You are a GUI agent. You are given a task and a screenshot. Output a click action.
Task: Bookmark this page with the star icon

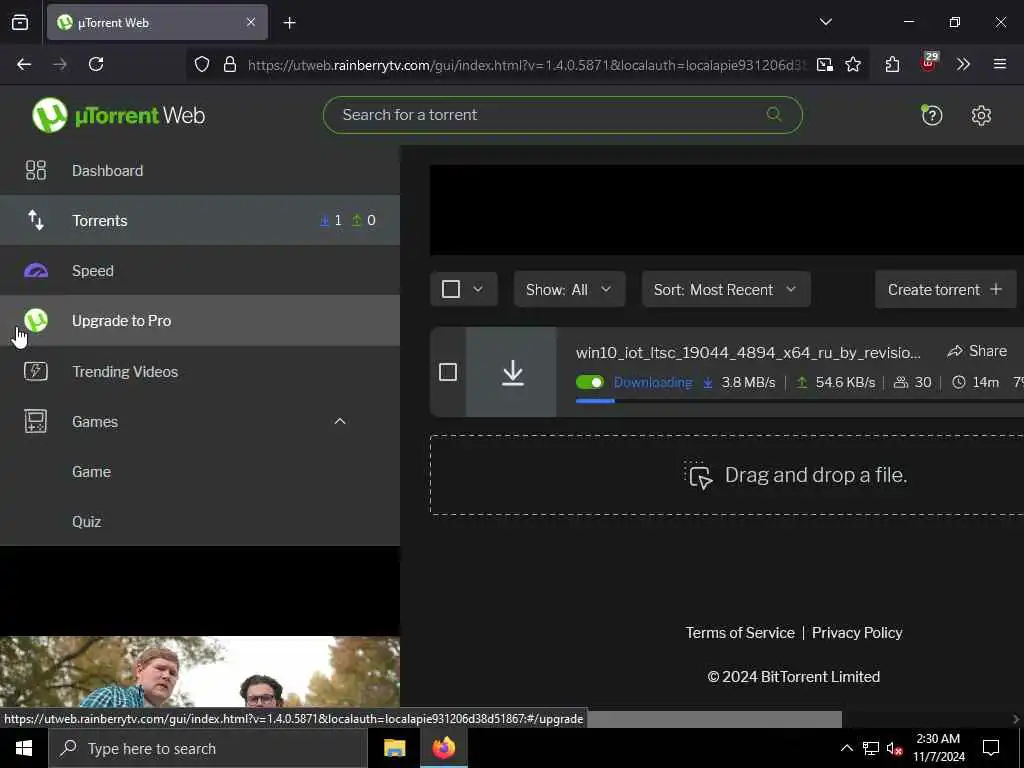(853, 64)
